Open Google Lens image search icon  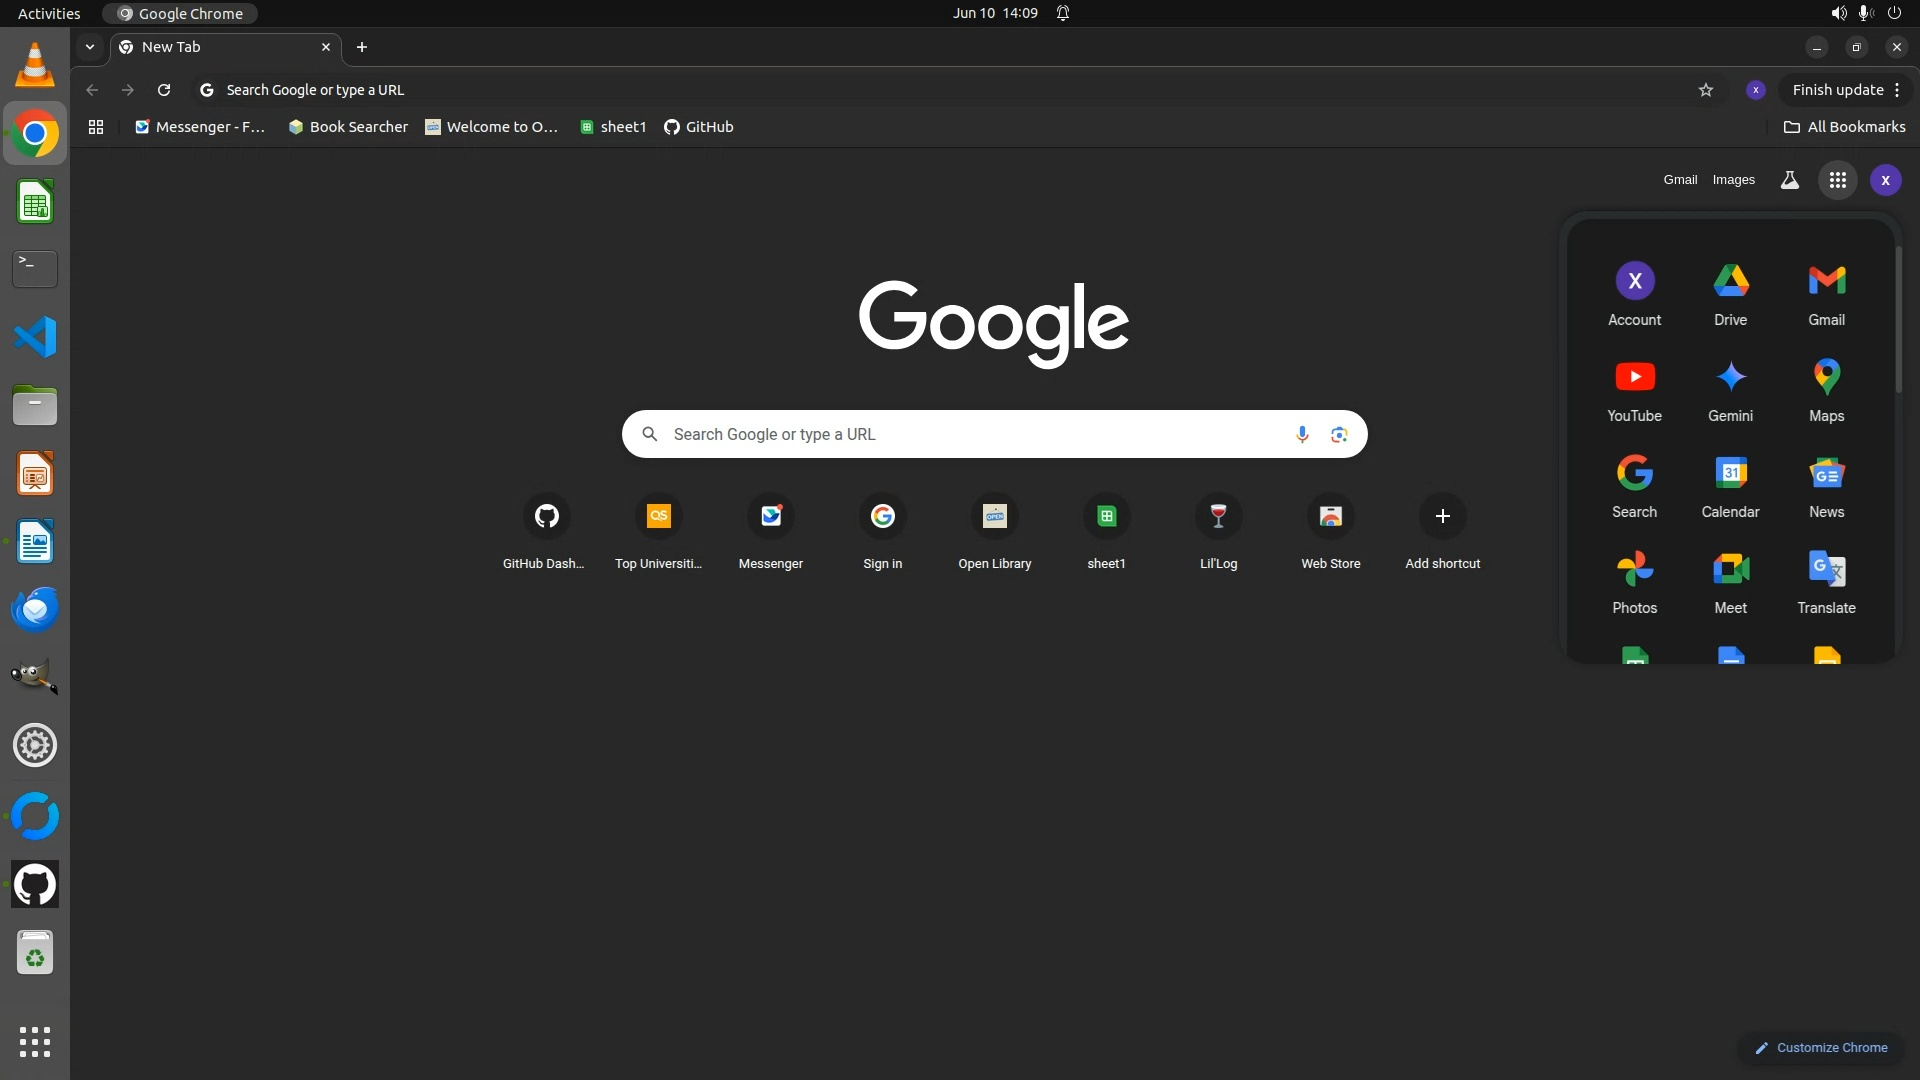tap(1339, 434)
